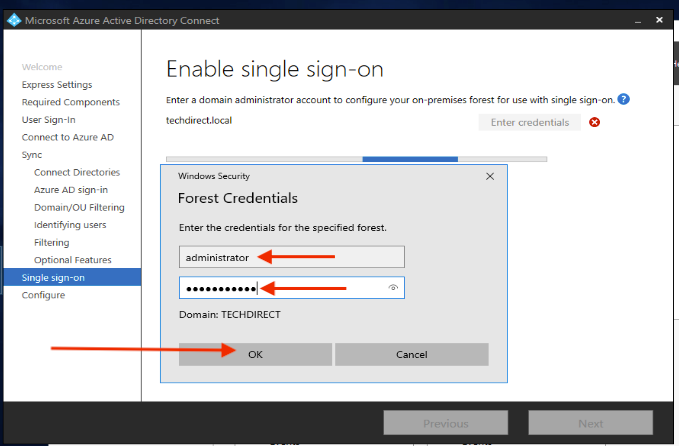This screenshot has width=679, height=446.
Task: Click the Next button
Action: (x=591, y=423)
